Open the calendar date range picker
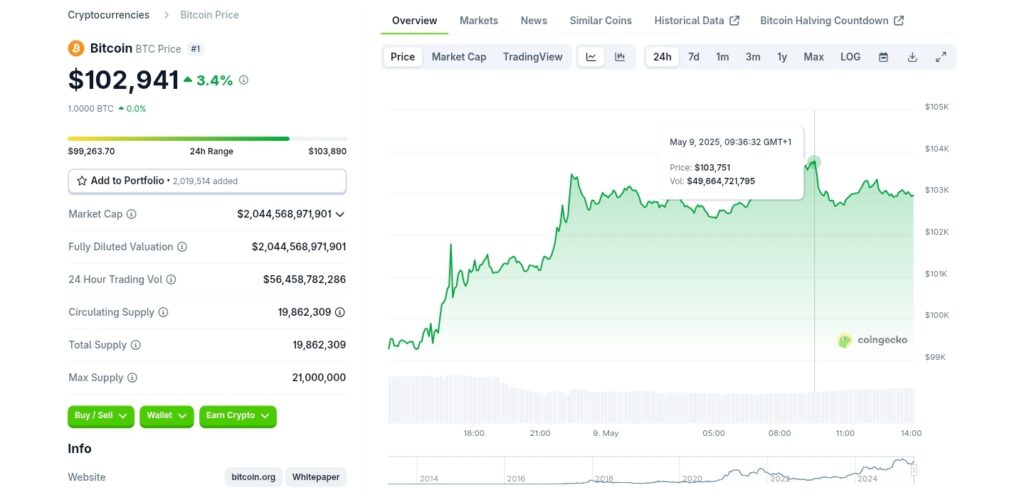 883,57
